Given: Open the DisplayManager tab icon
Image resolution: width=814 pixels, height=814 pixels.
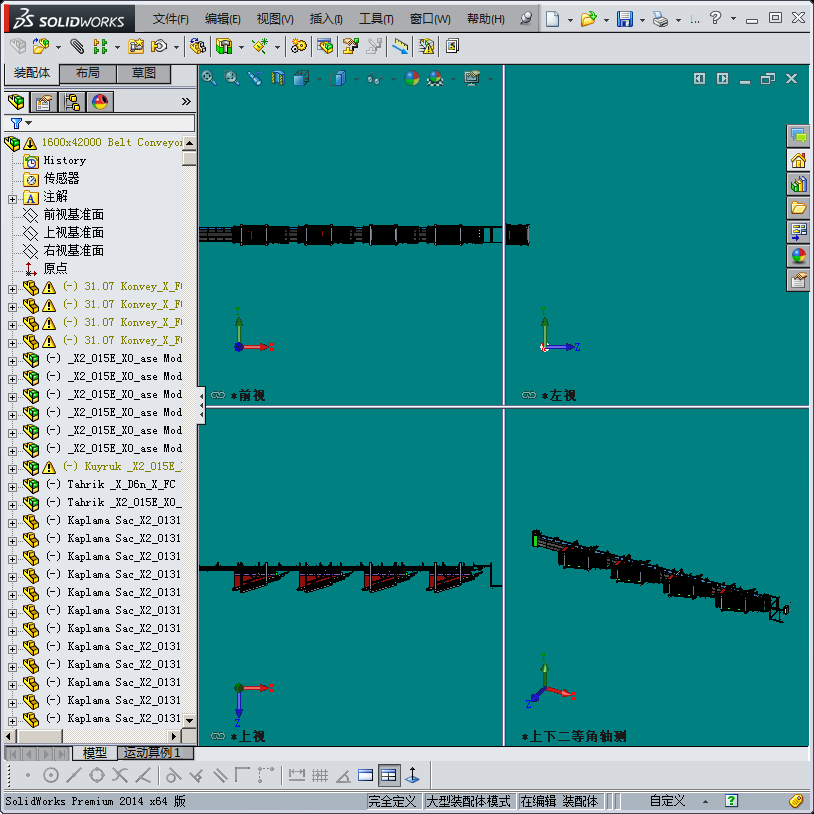Looking at the screenshot, I should pos(100,102).
